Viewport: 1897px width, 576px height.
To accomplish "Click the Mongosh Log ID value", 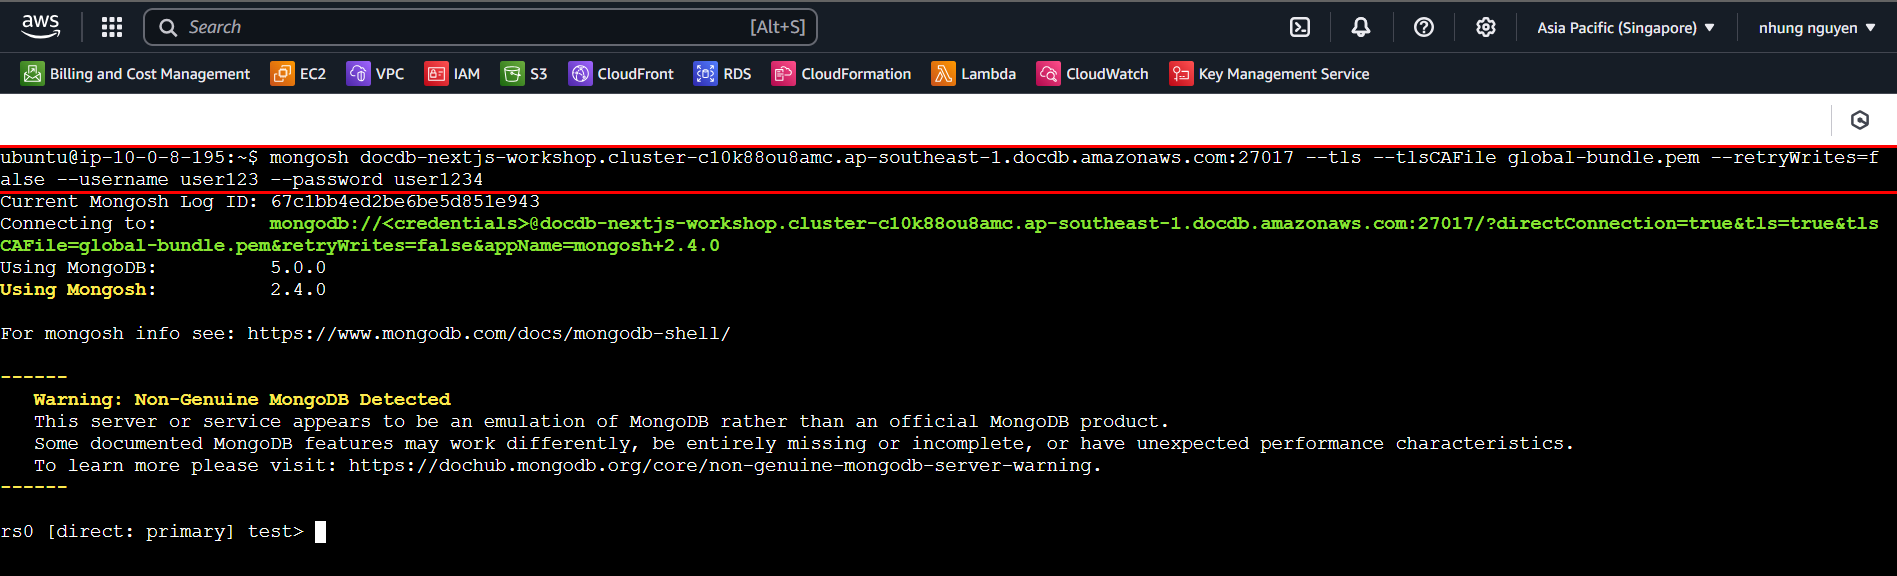I will 405,202.
